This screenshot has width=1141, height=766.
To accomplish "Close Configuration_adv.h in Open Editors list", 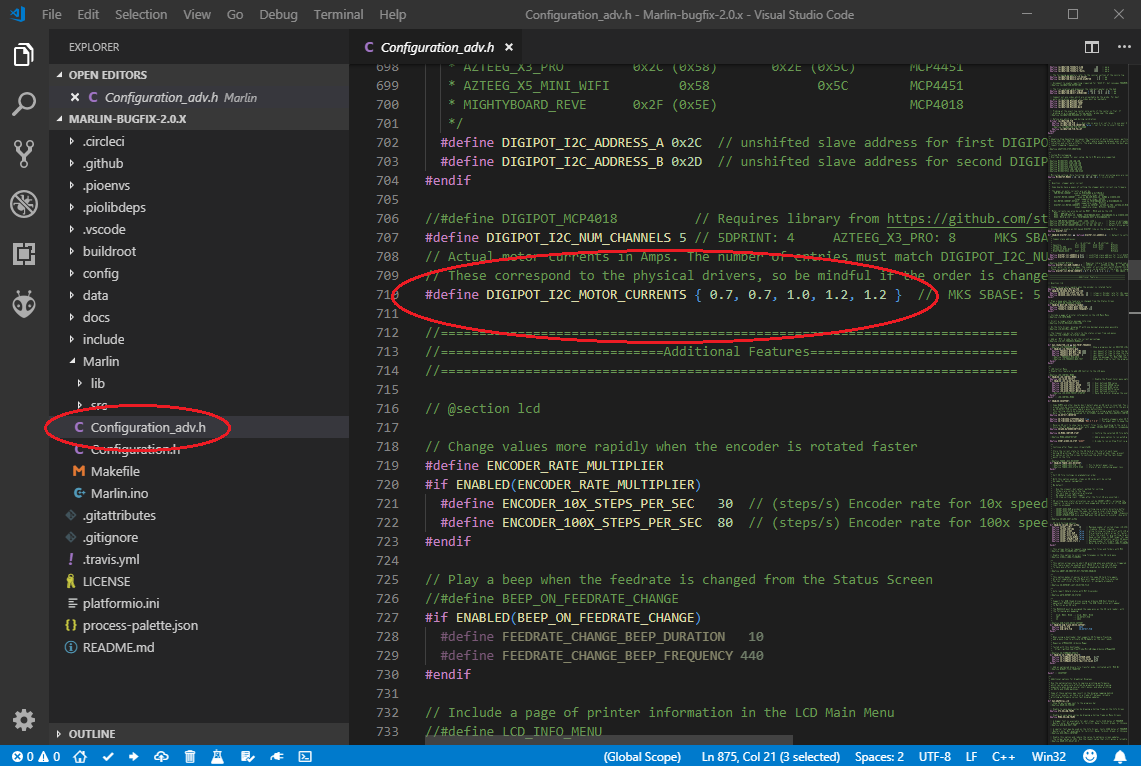I will (74, 97).
